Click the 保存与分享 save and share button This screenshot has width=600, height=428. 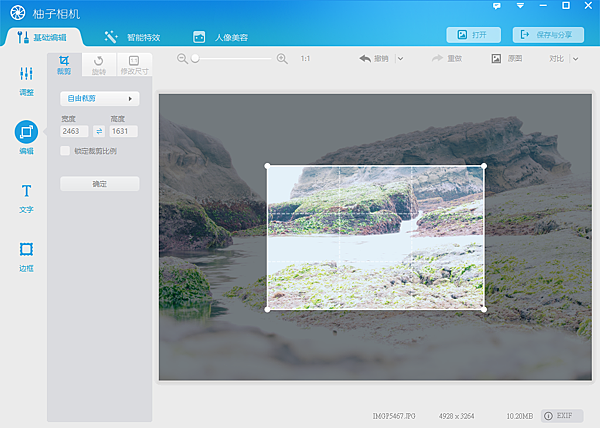548,35
